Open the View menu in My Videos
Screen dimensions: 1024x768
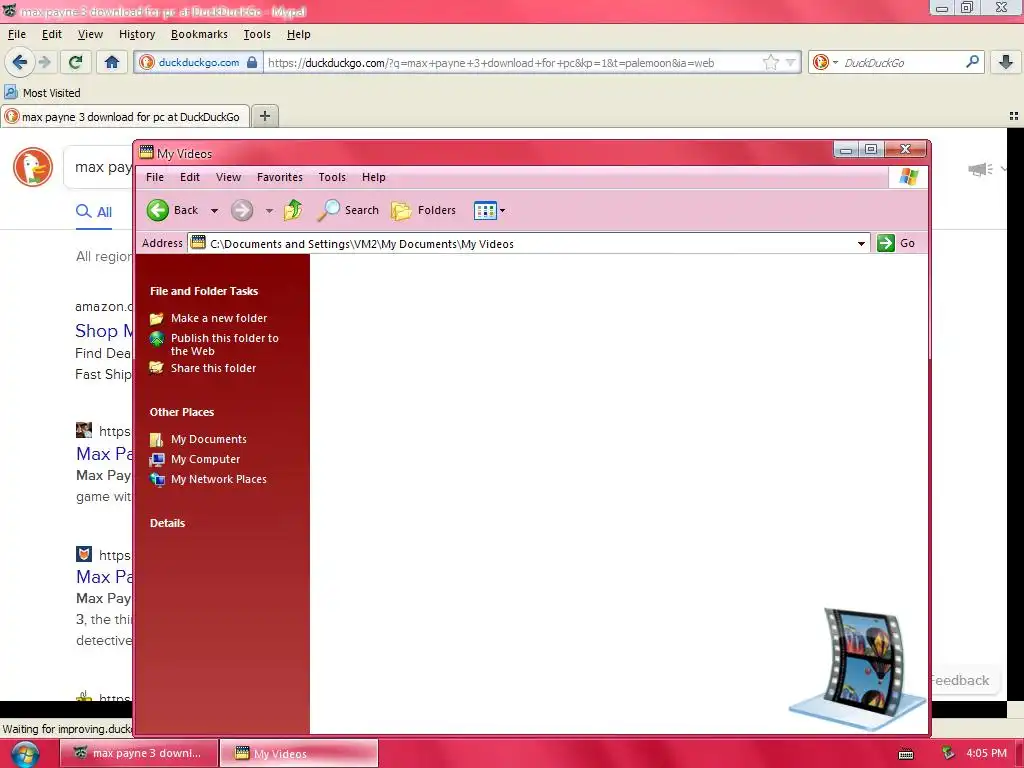[x=229, y=177]
